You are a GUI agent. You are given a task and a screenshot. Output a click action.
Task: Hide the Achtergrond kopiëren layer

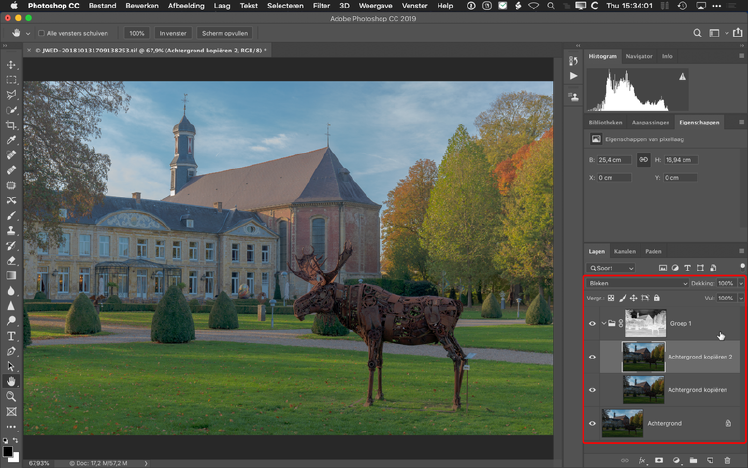click(x=592, y=390)
